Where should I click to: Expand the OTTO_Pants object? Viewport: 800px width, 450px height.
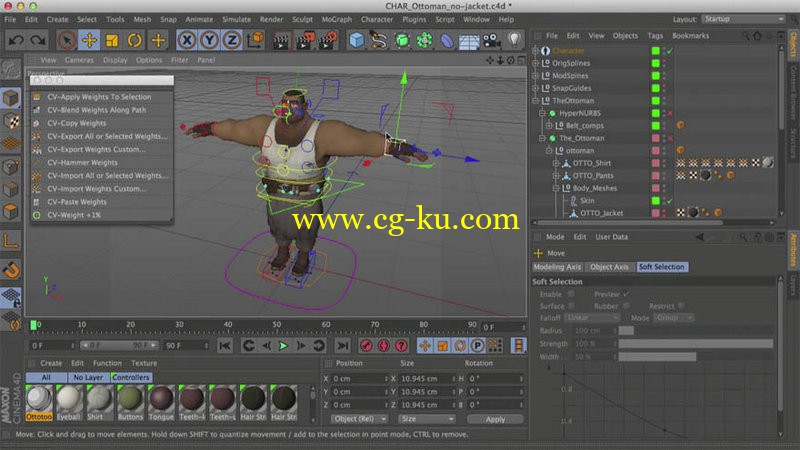(556, 176)
